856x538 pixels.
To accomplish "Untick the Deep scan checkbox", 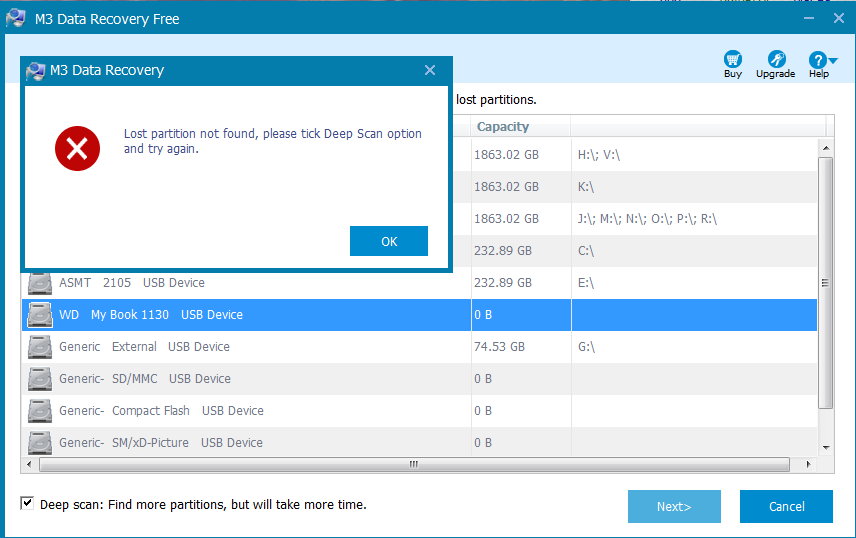I will (x=27, y=503).
